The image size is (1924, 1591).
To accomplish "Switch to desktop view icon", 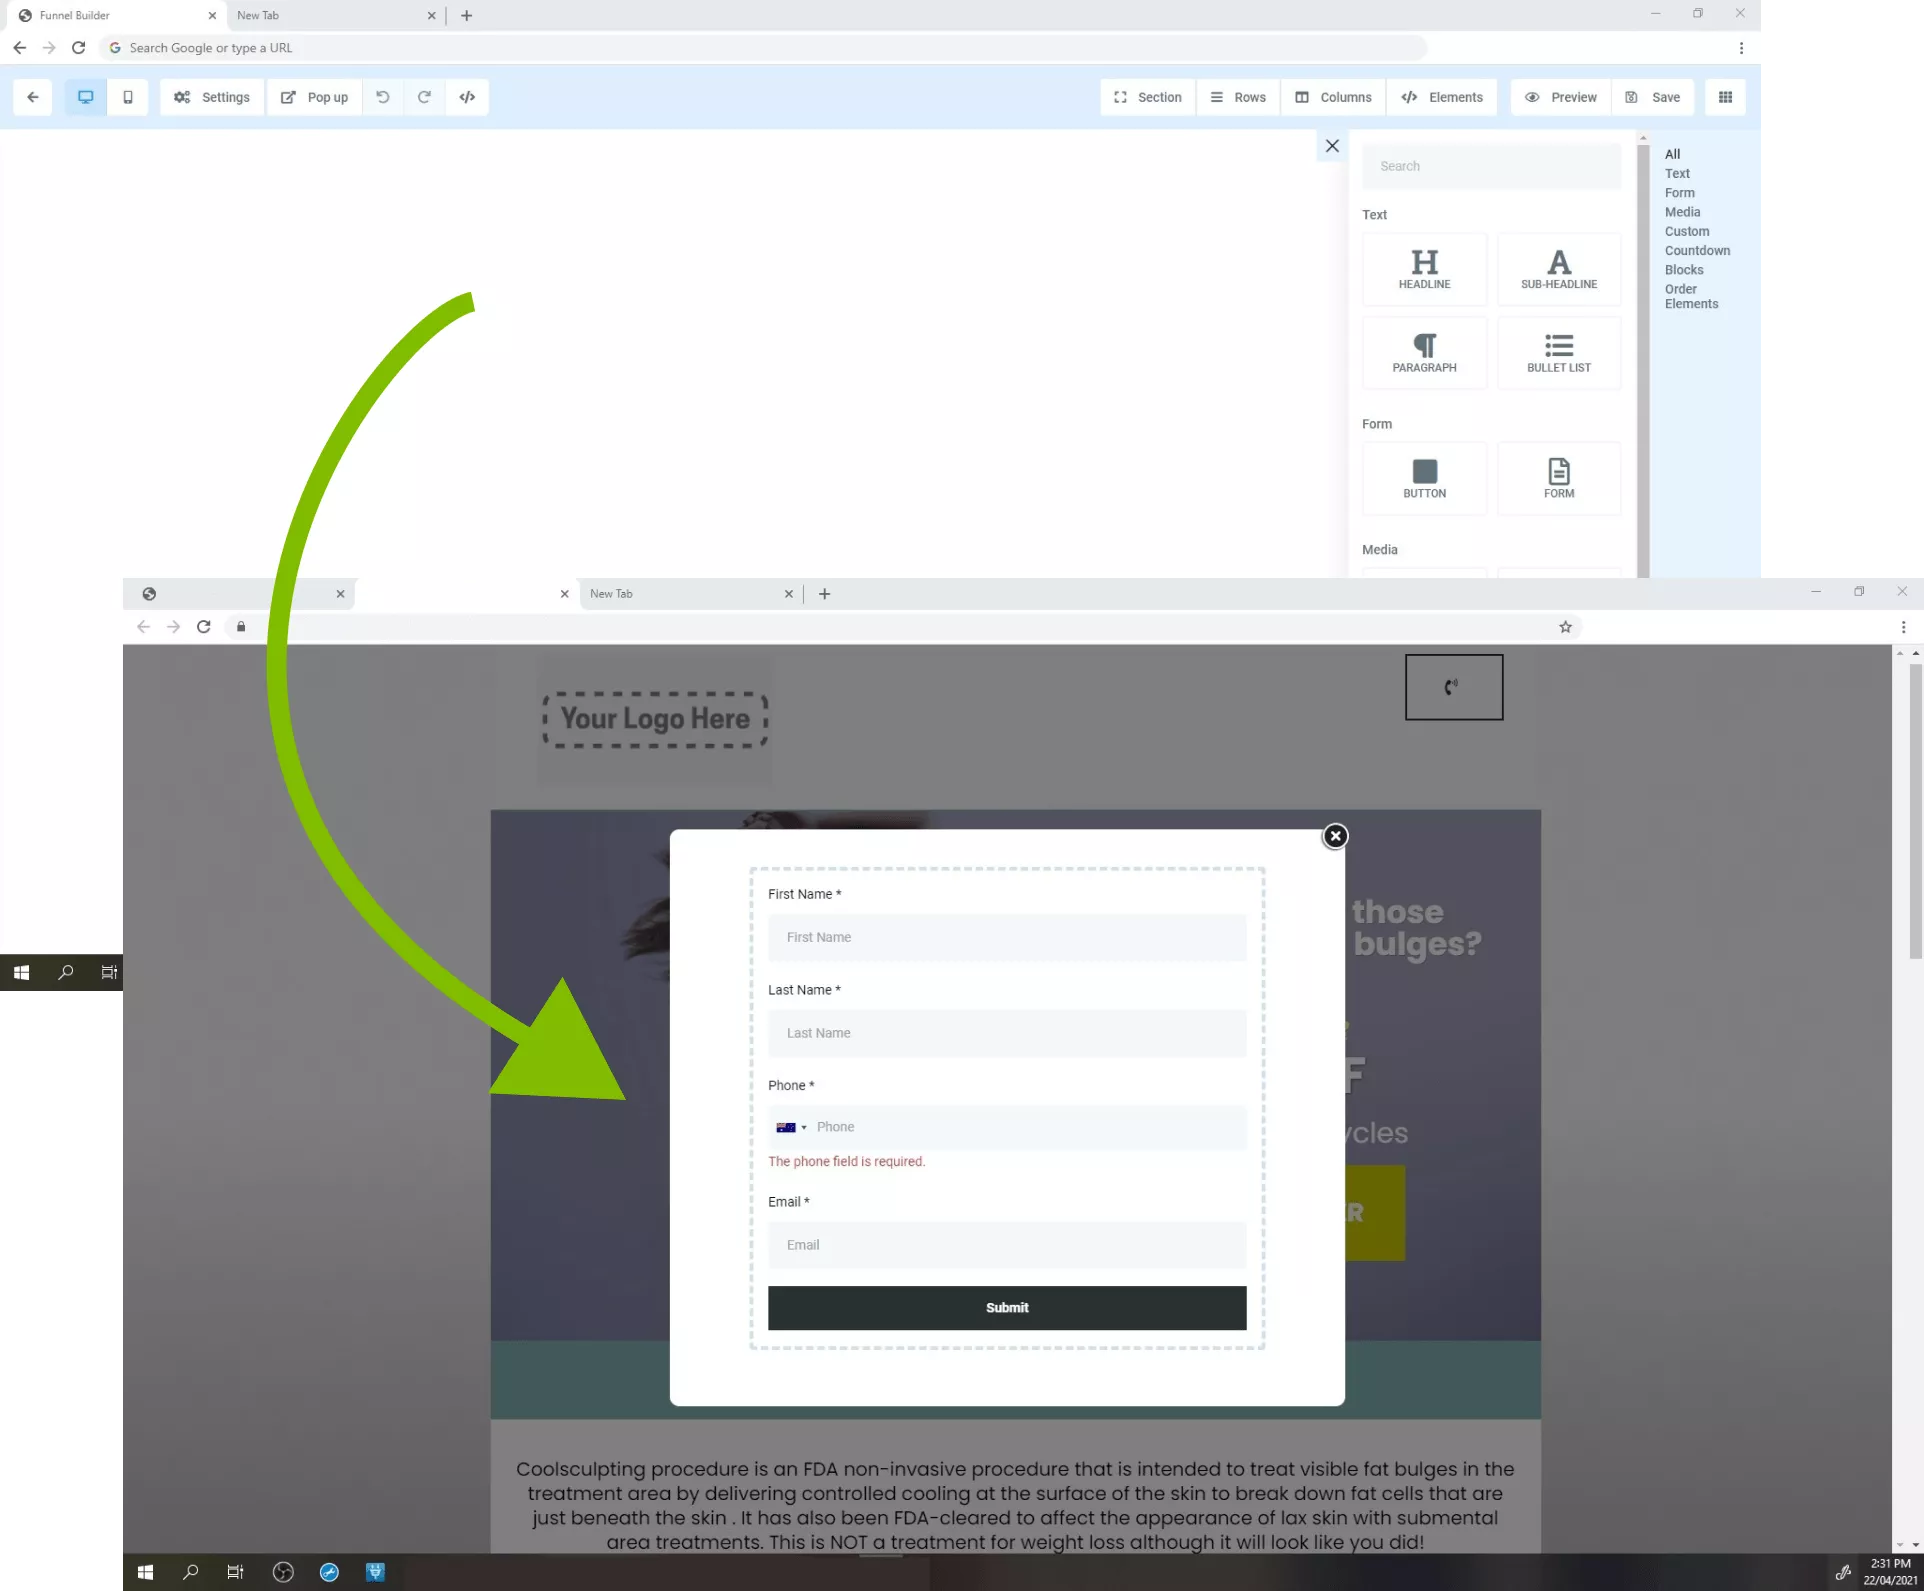I will pos(86,97).
